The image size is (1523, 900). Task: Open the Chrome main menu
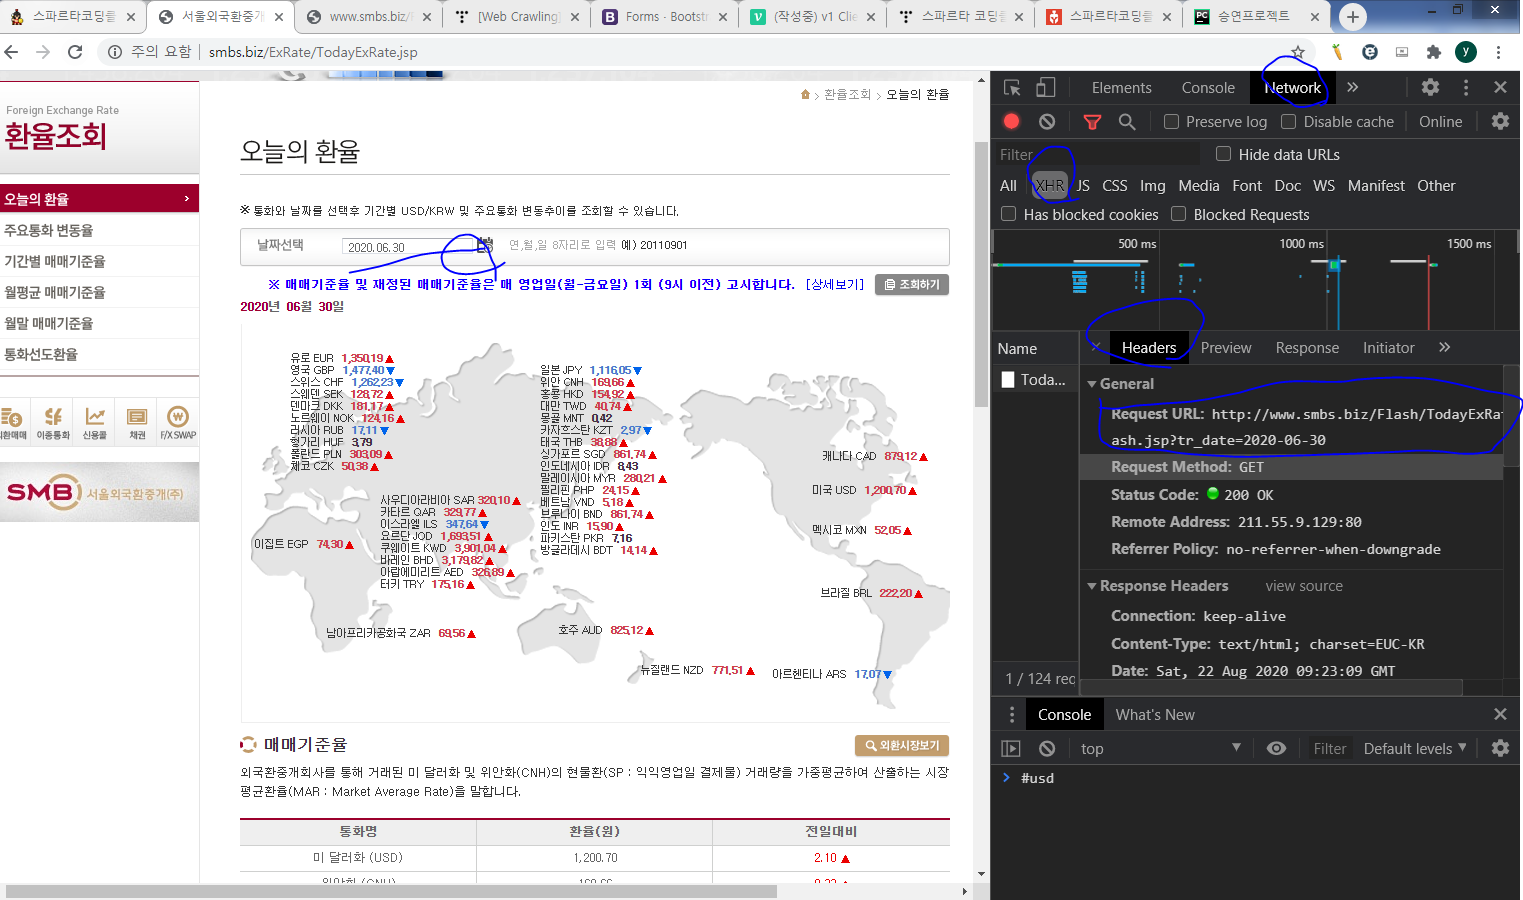[1498, 52]
